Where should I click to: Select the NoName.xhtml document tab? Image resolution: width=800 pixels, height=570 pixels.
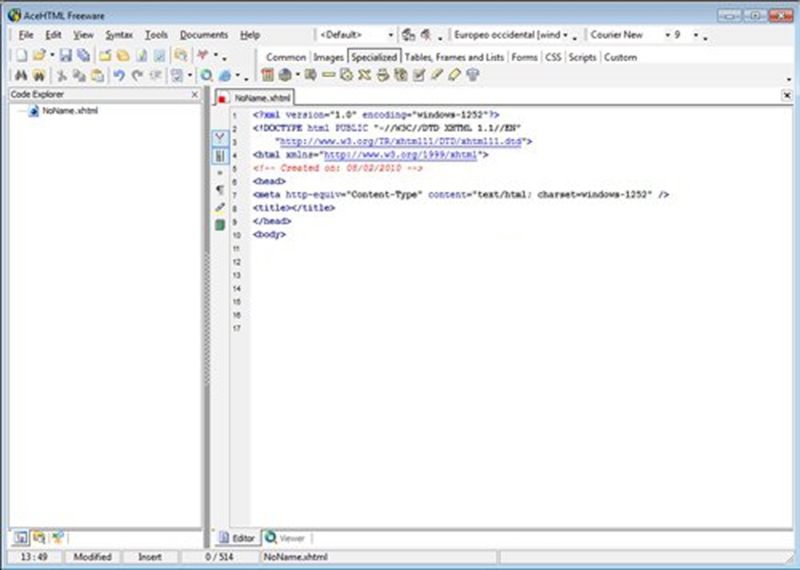[255, 97]
